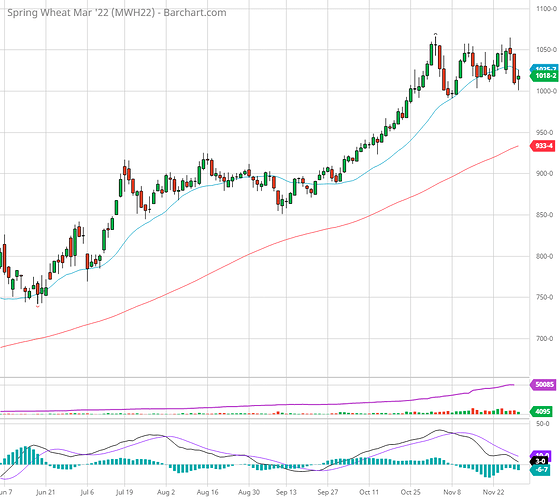Click the last green candlestick on the chart

518,77
